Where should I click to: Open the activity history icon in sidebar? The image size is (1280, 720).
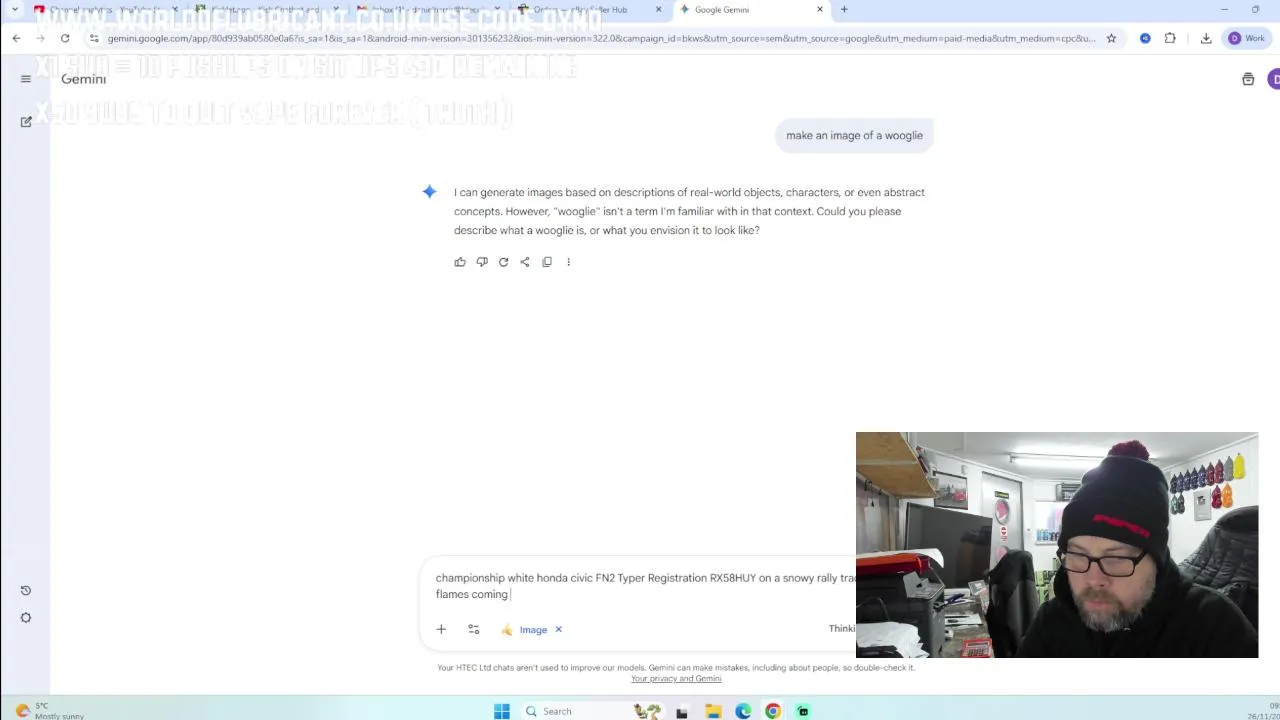[x=26, y=590]
